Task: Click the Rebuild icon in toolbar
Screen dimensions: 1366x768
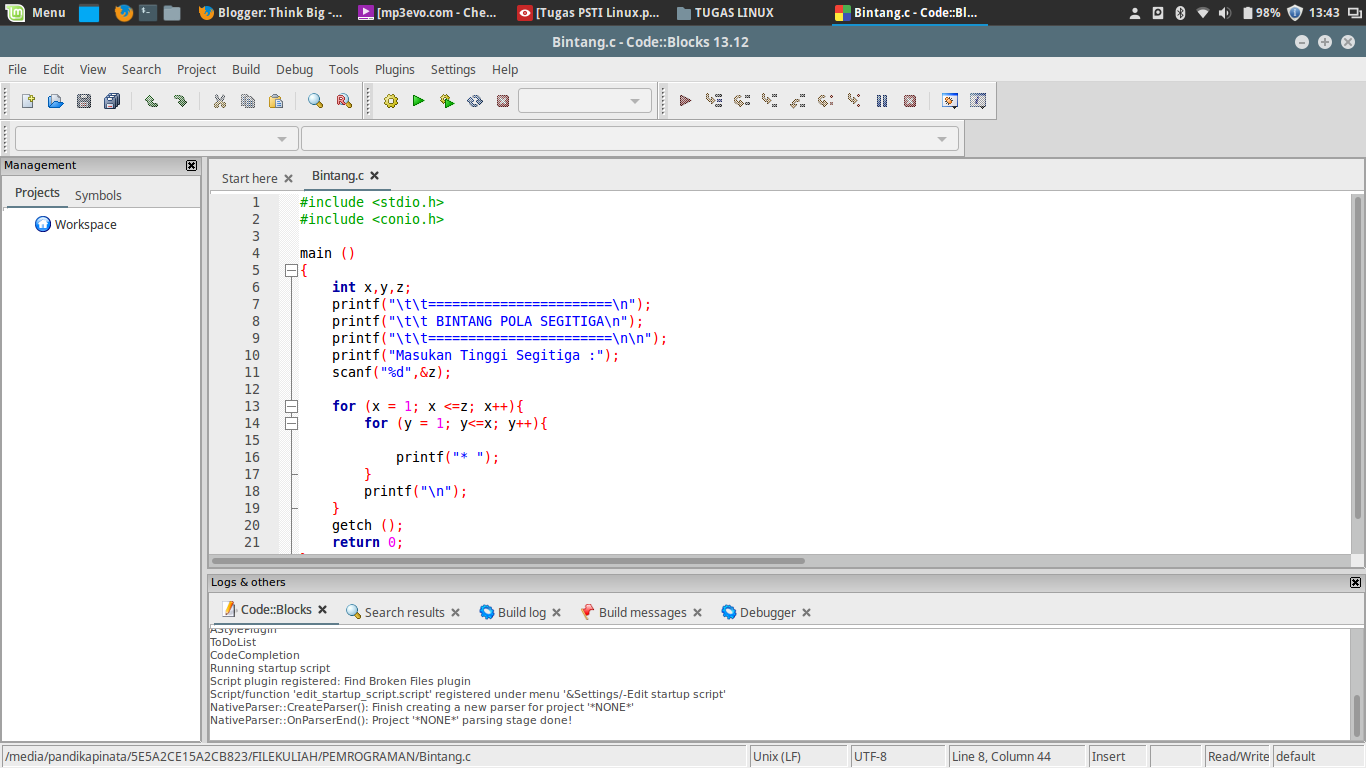Action: tap(475, 101)
